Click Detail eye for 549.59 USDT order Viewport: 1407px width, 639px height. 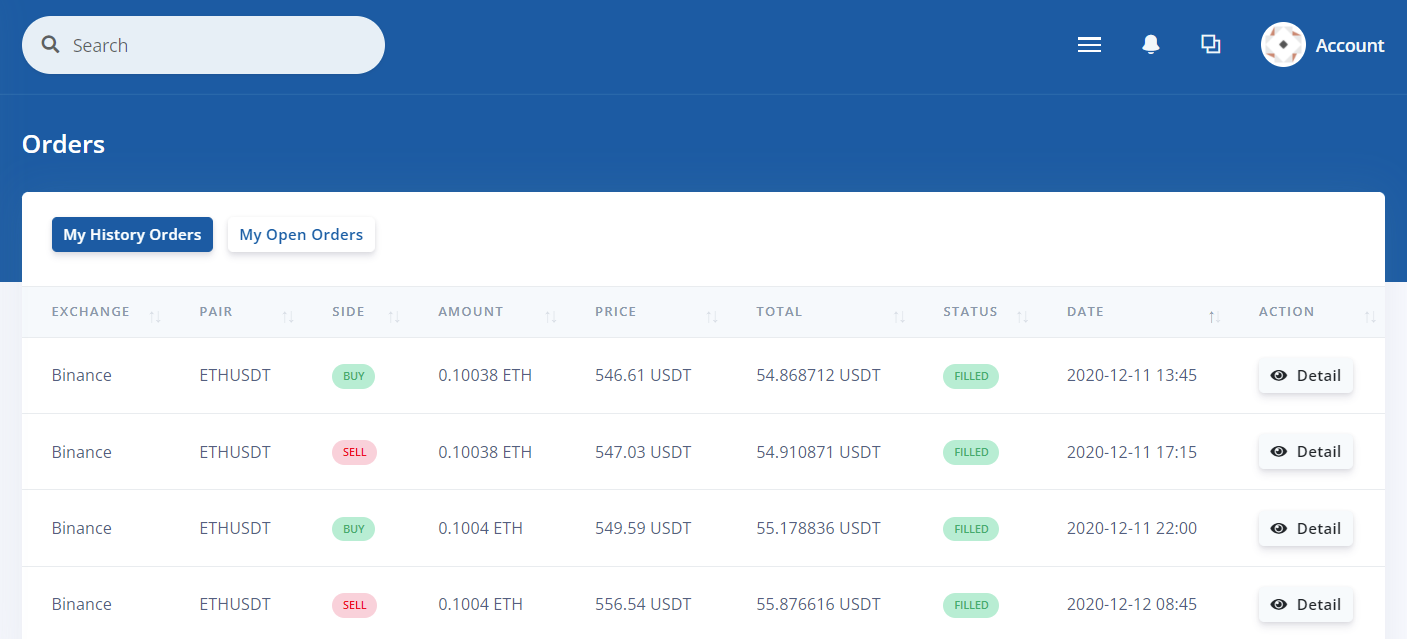click(x=1279, y=528)
